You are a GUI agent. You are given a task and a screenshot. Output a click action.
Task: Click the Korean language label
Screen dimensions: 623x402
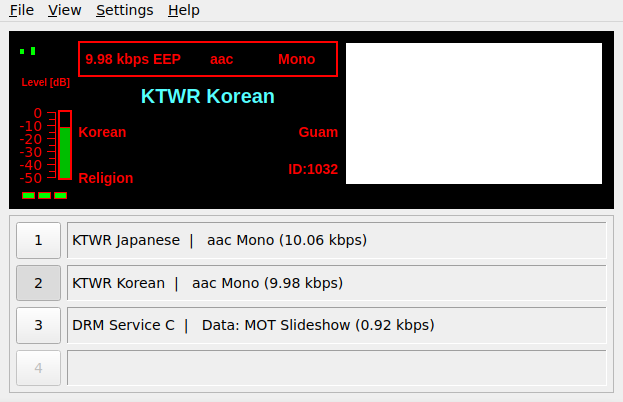pyautogui.click(x=102, y=132)
